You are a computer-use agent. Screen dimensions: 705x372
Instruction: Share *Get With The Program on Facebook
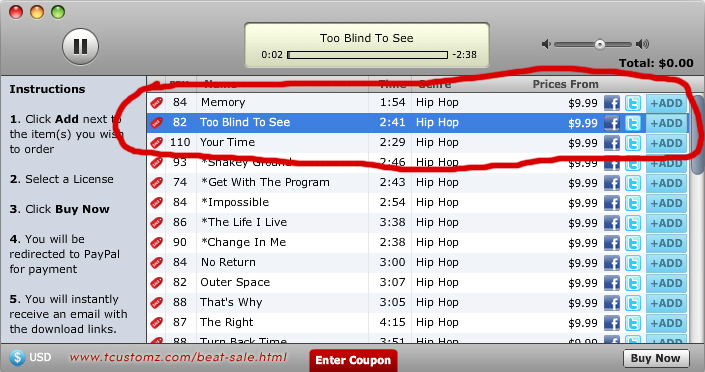(x=611, y=183)
